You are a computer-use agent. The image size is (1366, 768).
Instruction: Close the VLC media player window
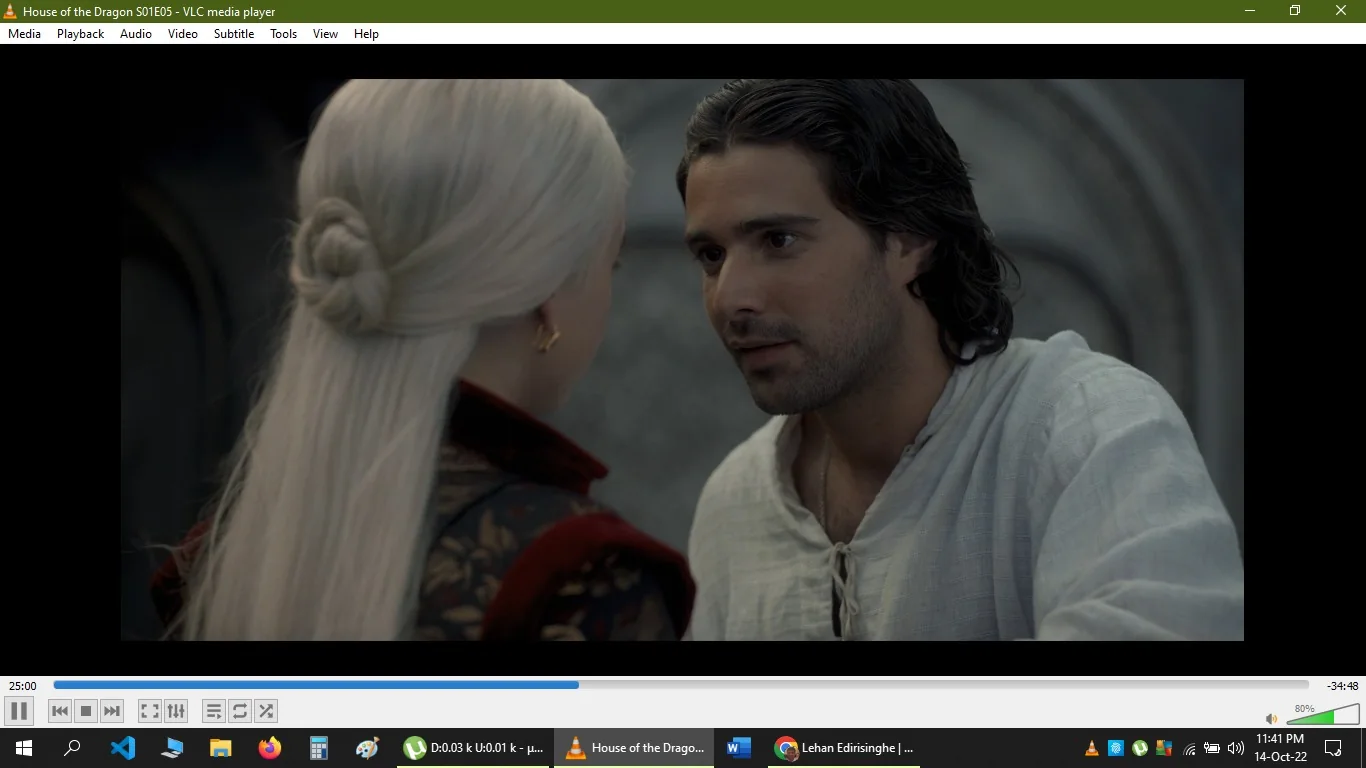1341,11
